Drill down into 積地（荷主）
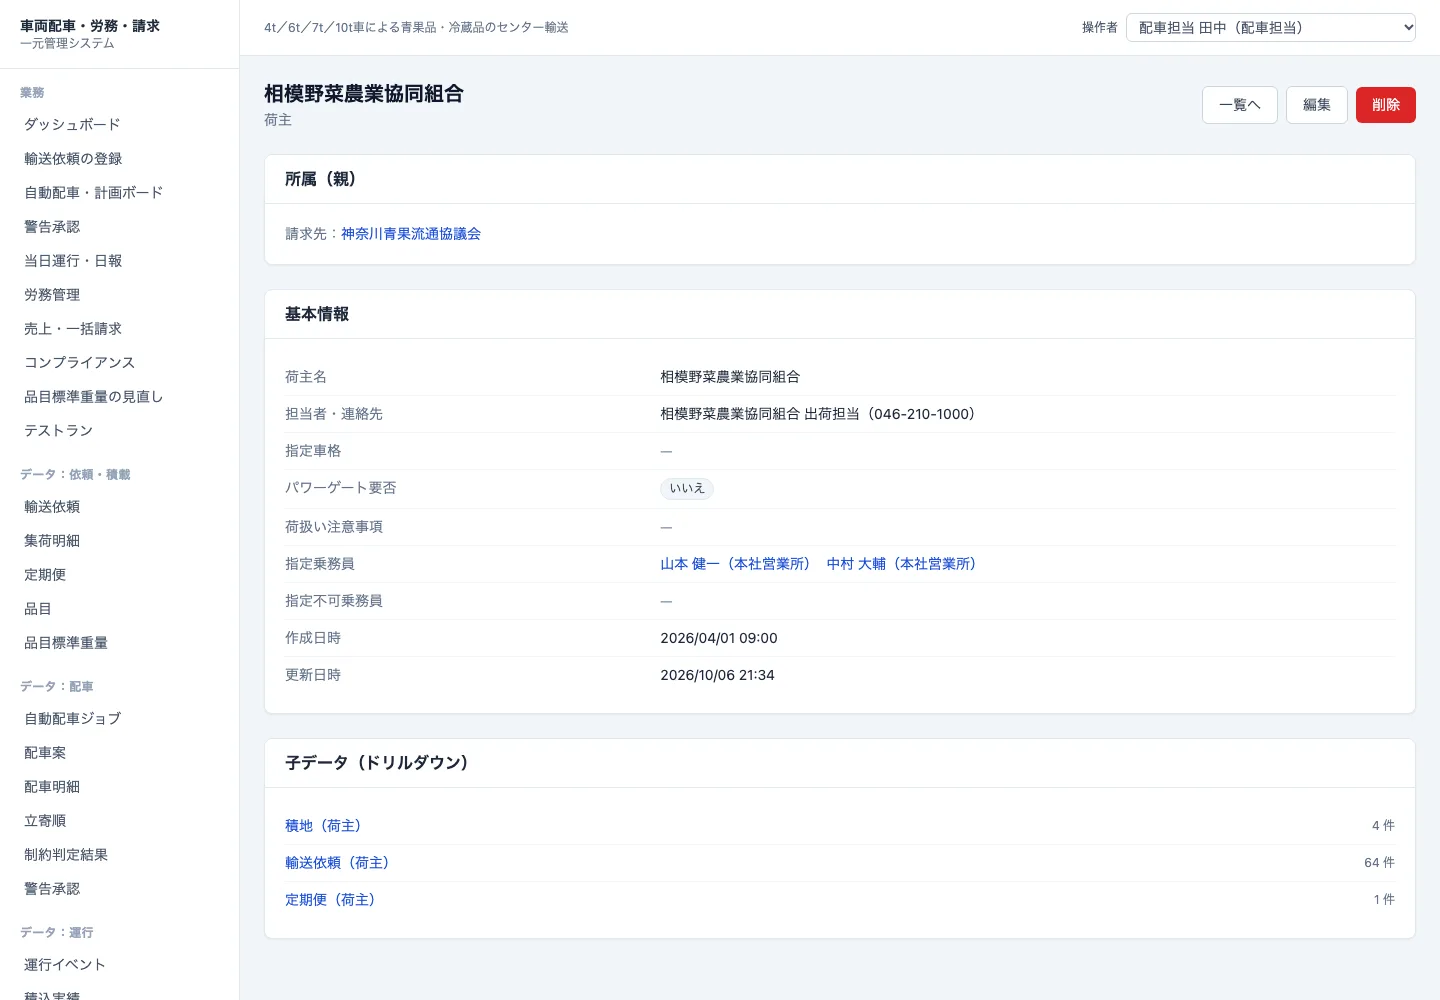Viewport: 1440px width, 1000px height. point(323,826)
